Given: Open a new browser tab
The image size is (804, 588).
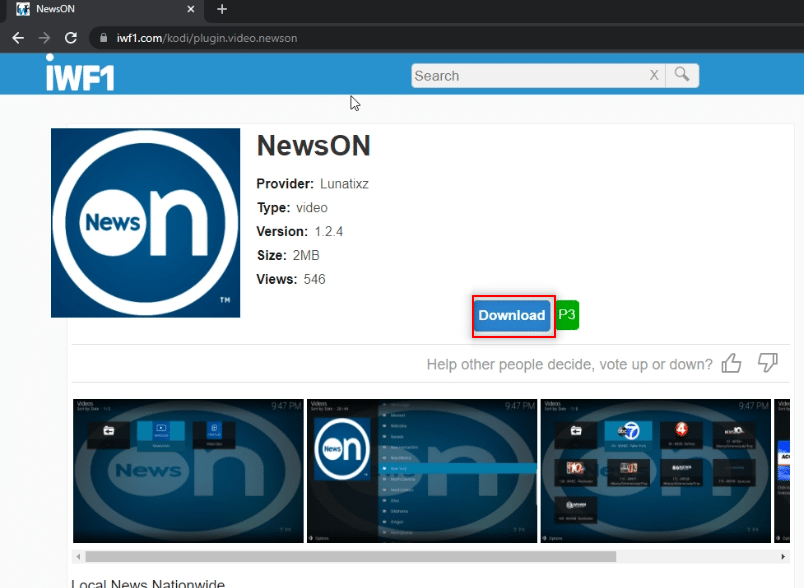Looking at the screenshot, I should pos(222,9).
